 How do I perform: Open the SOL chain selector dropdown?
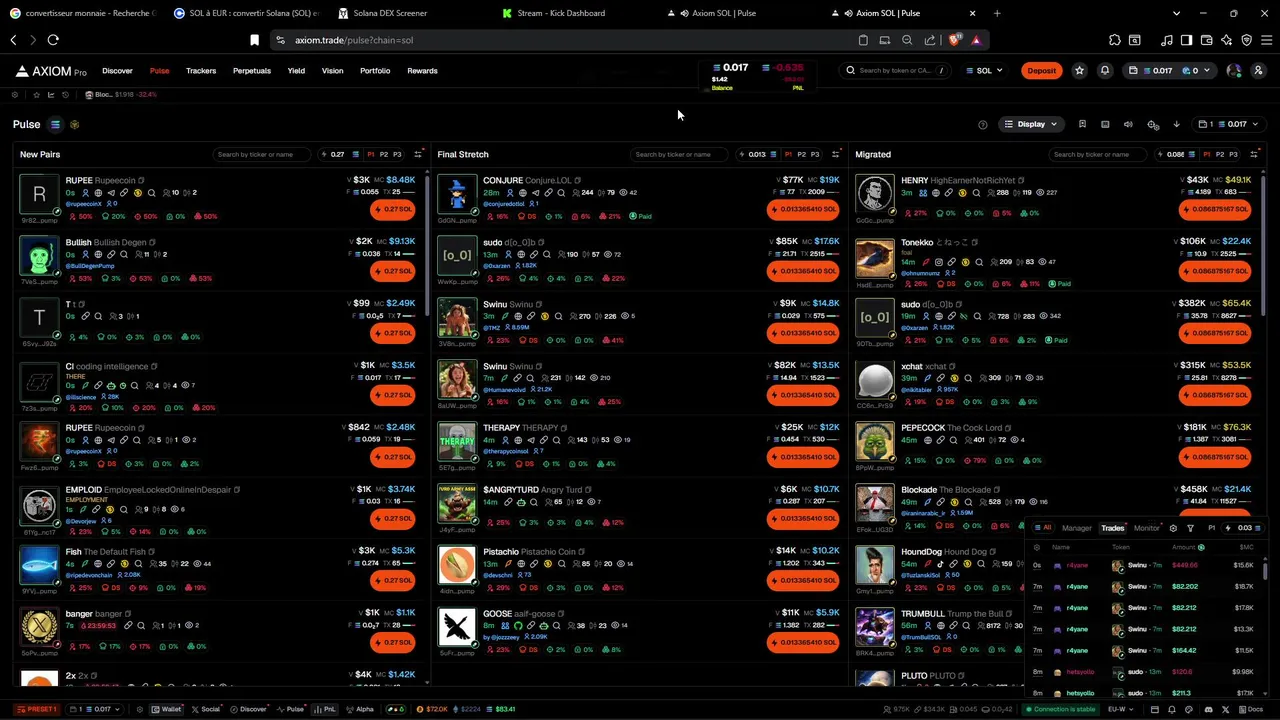point(984,71)
